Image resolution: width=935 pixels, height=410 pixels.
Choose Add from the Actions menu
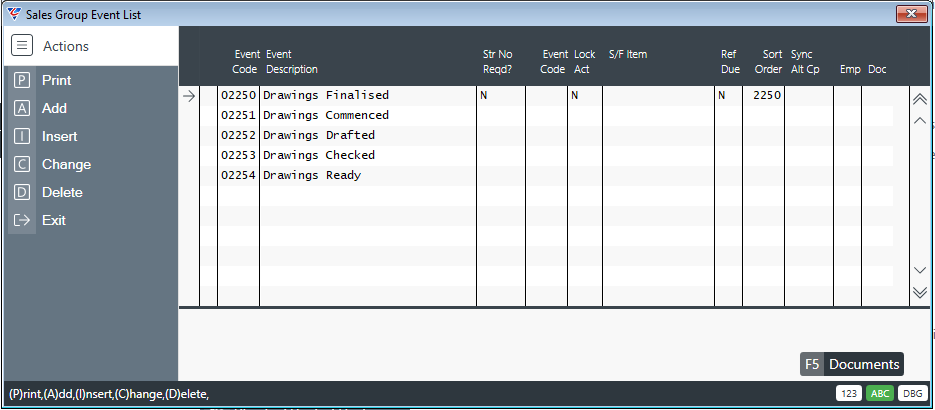click(54, 108)
